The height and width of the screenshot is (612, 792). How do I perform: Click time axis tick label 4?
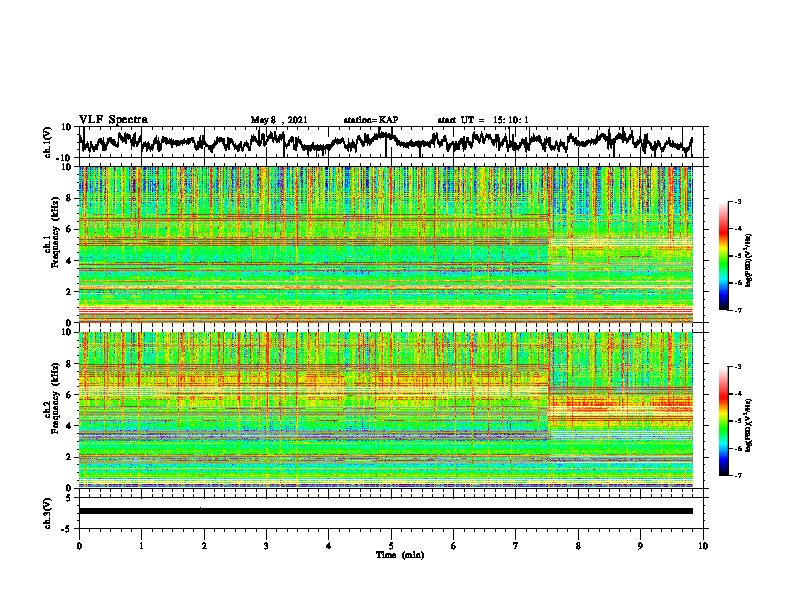click(x=329, y=546)
